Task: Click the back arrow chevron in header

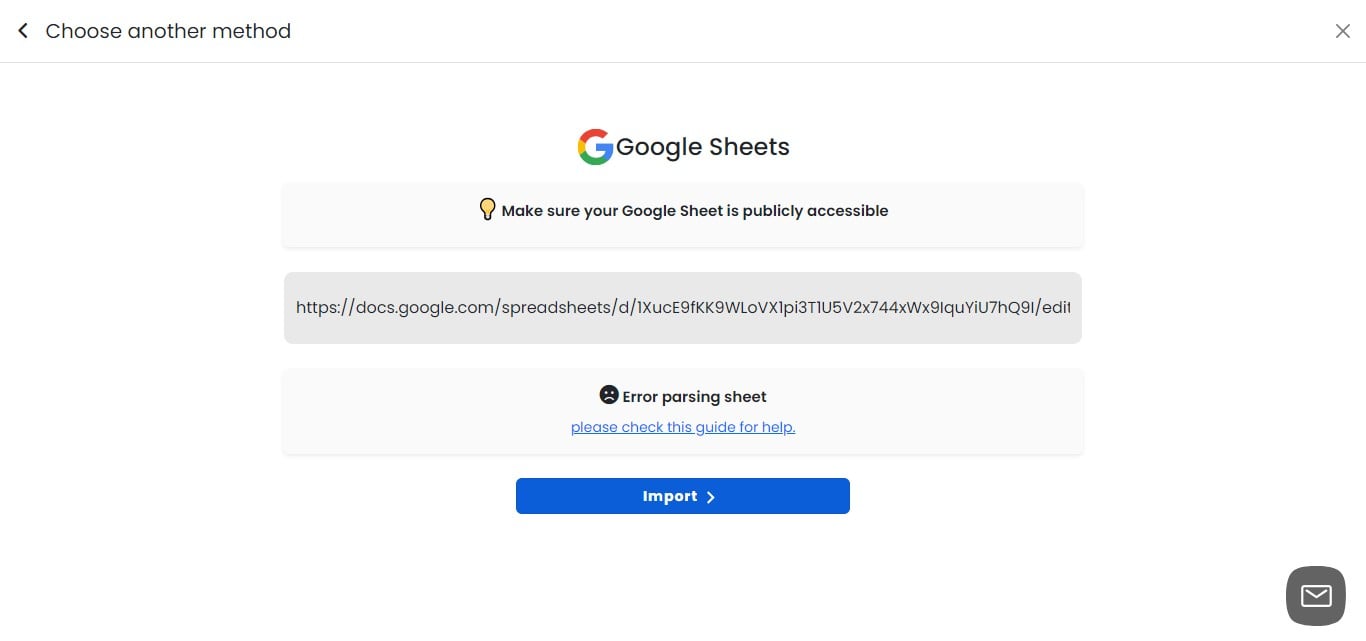Action: point(22,30)
